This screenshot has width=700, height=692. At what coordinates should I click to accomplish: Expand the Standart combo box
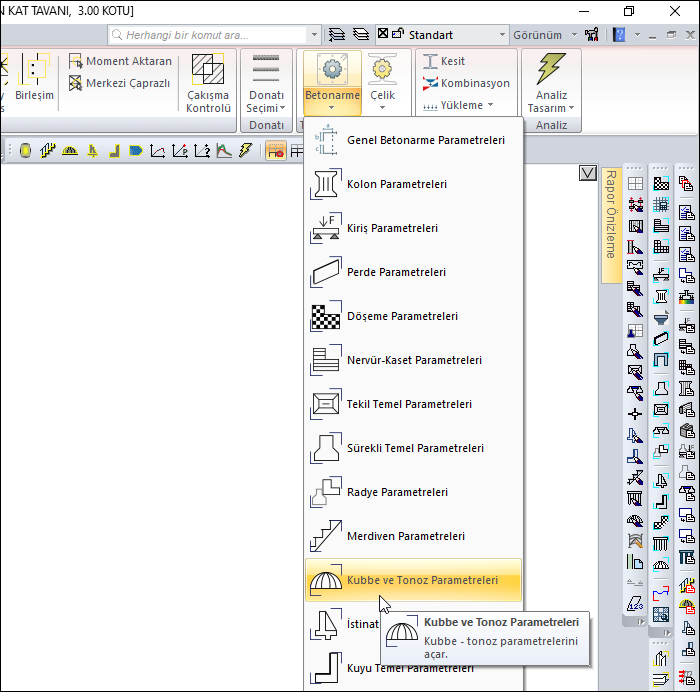502,35
